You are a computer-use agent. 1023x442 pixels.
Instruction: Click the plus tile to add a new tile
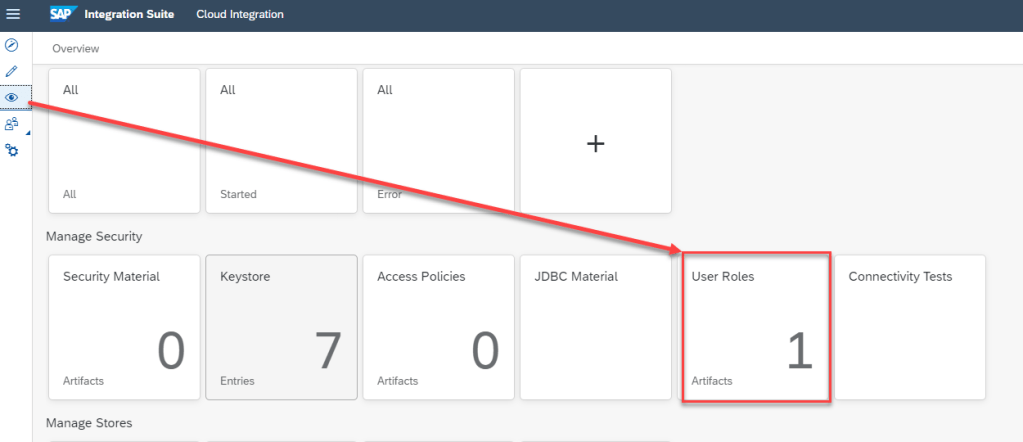[595, 141]
